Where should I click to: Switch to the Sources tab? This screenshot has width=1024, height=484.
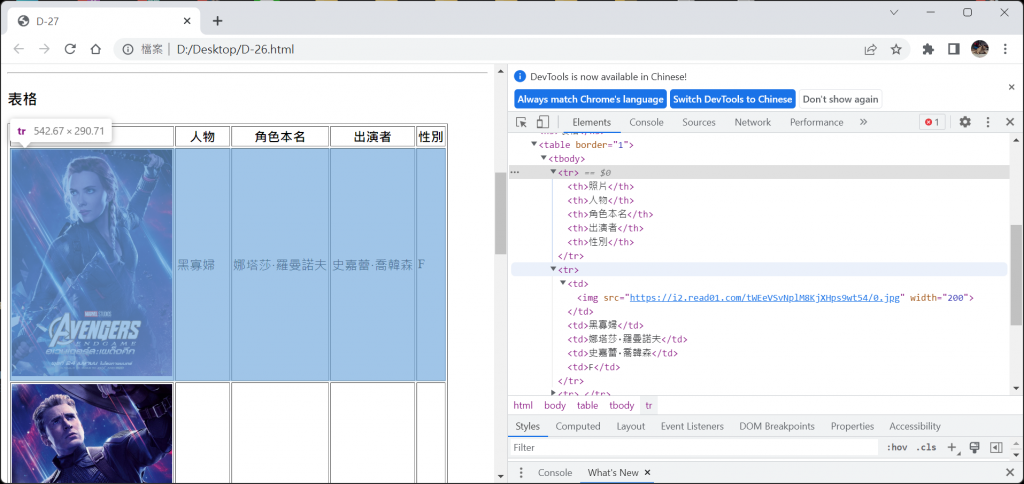tap(699, 122)
